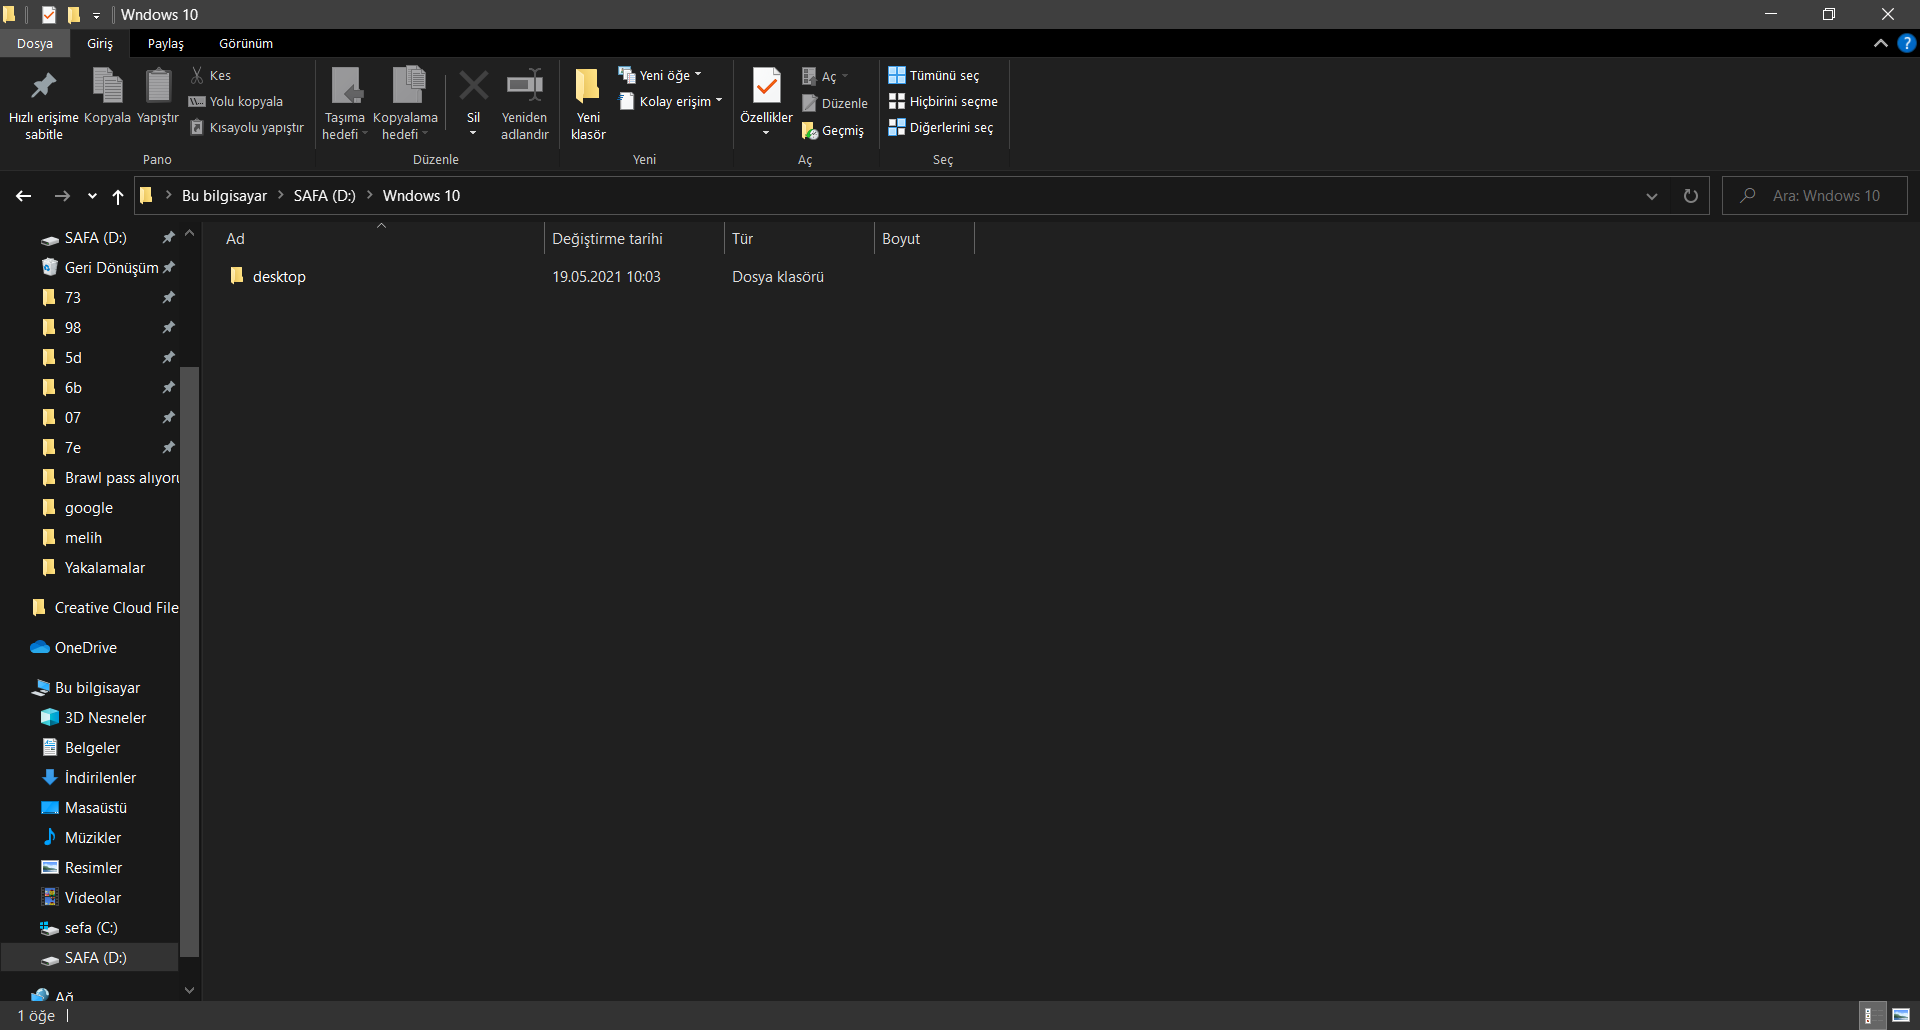Open the Help question mark icon

tap(1906, 43)
